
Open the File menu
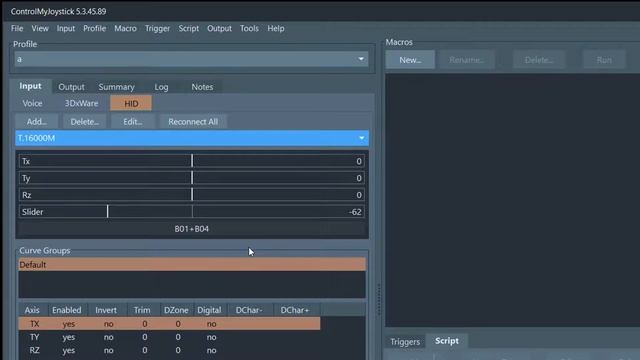(x=17, y=28)
